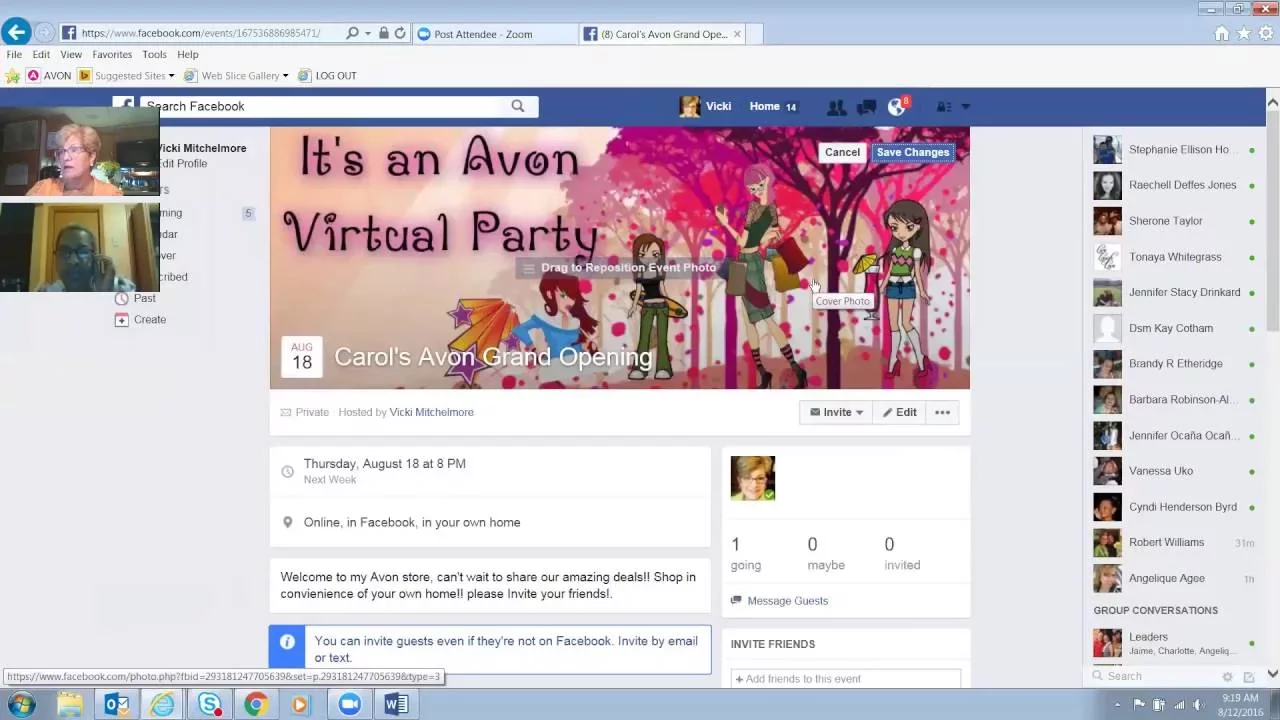
Task: Expand address bar autocomplete dropdown arrow
Action: pyautogui.click(x=368, y=33)
